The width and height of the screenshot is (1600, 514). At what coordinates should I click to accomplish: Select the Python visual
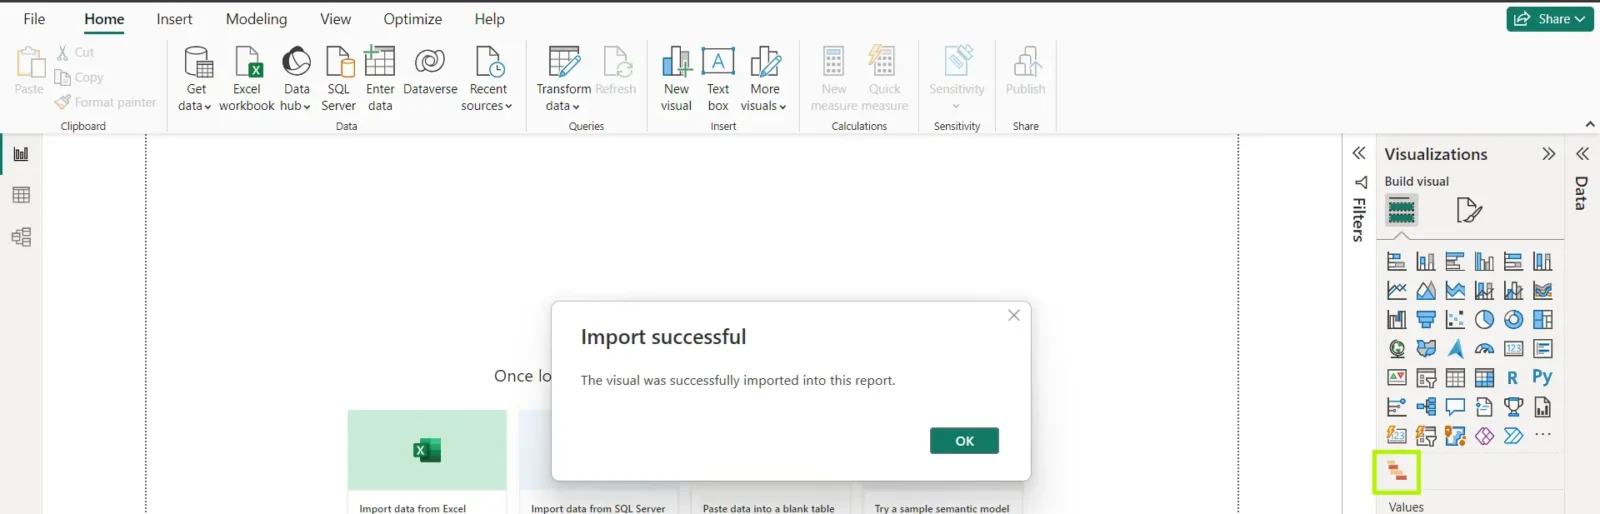pyautogui.click(x=1542, y=378)
